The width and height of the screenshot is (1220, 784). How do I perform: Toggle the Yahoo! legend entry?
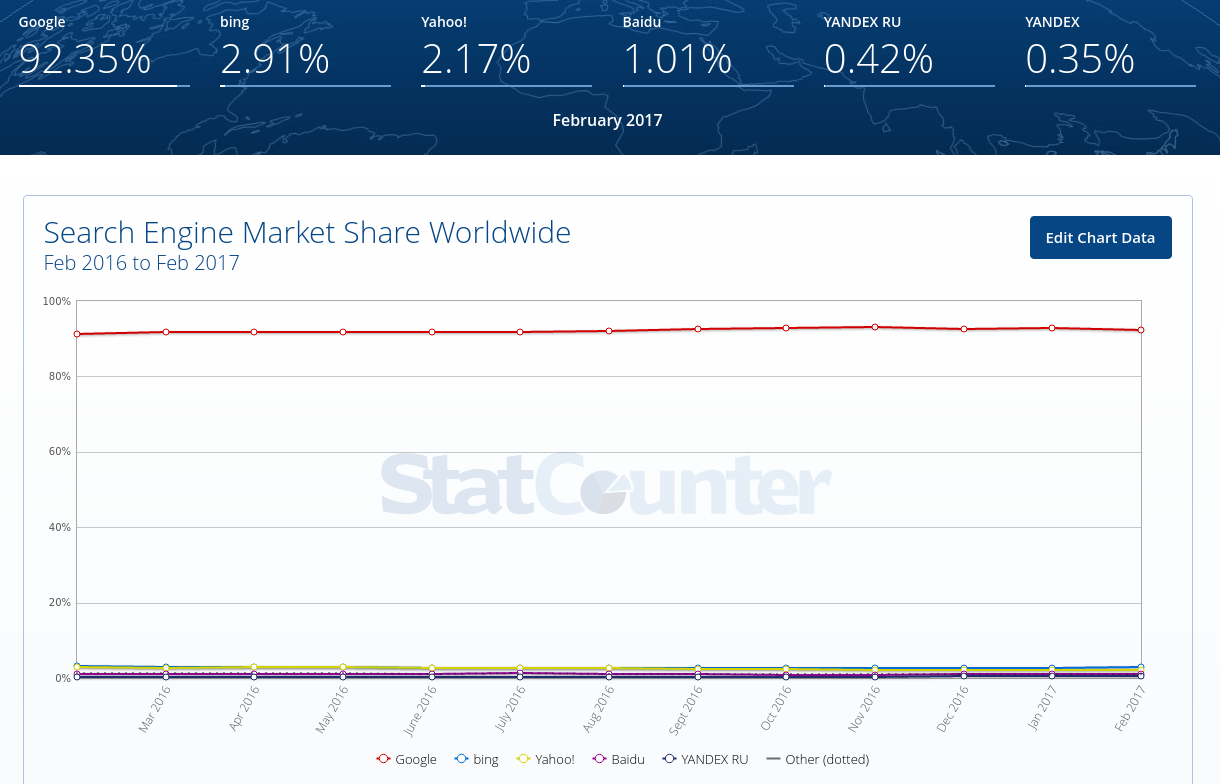(x=545, y=759)
